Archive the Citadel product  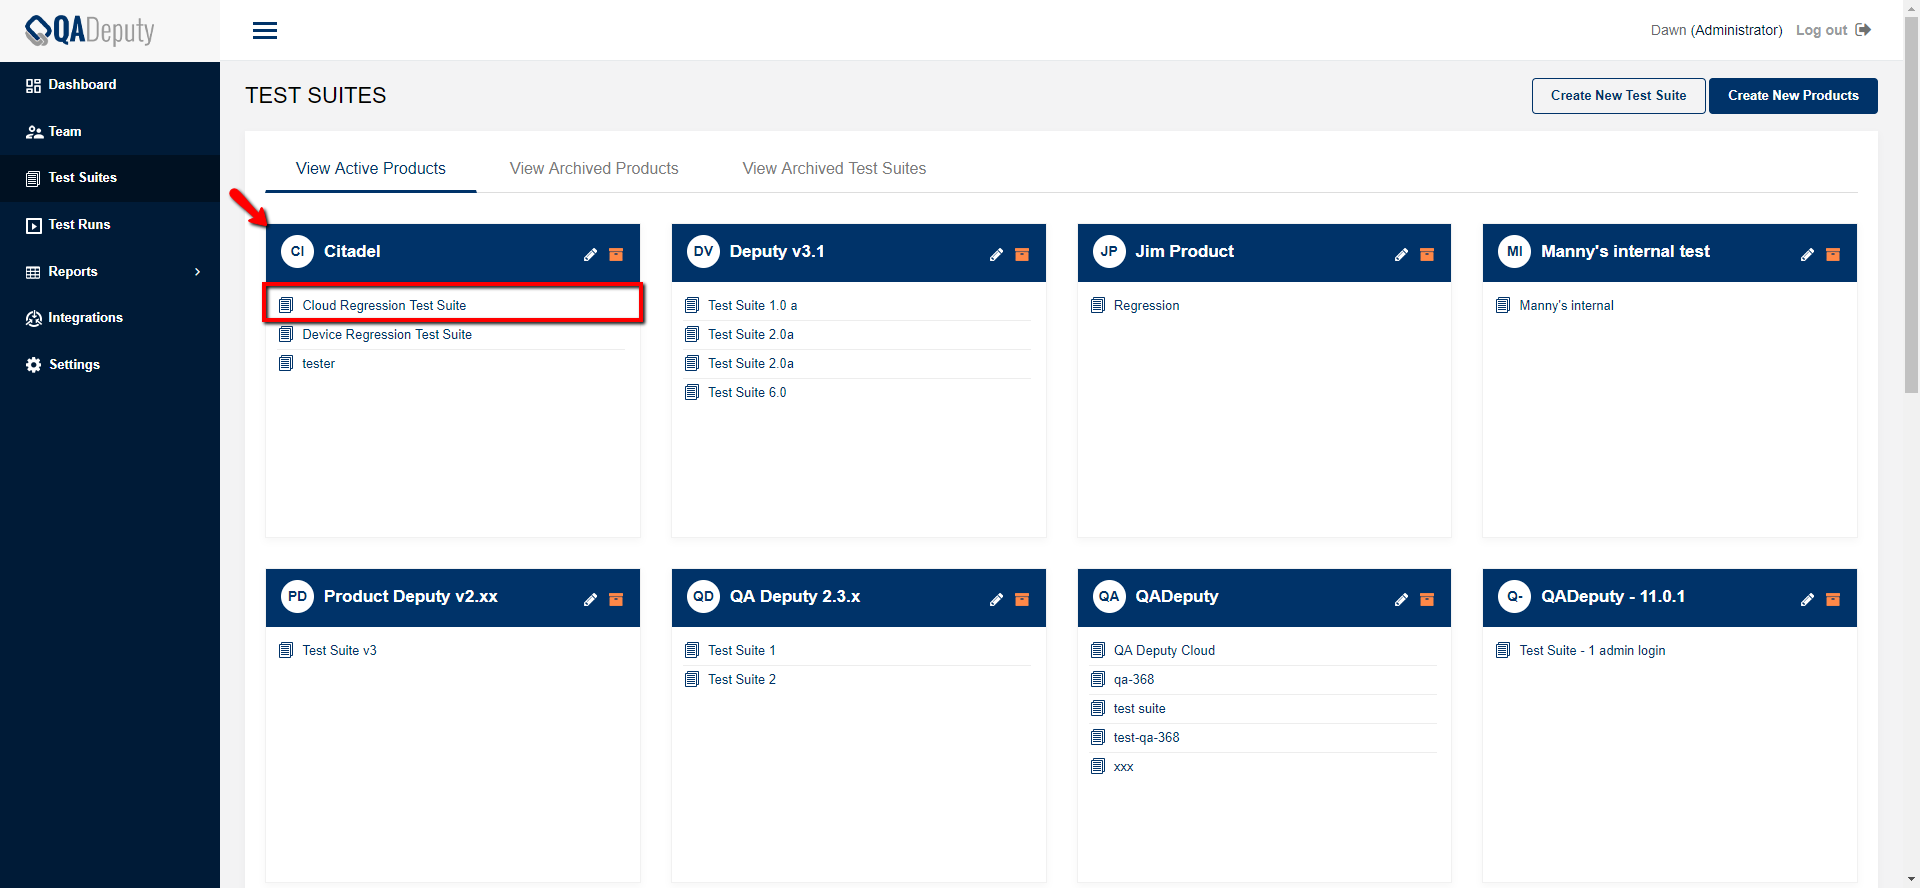click(x=616, y=255)
